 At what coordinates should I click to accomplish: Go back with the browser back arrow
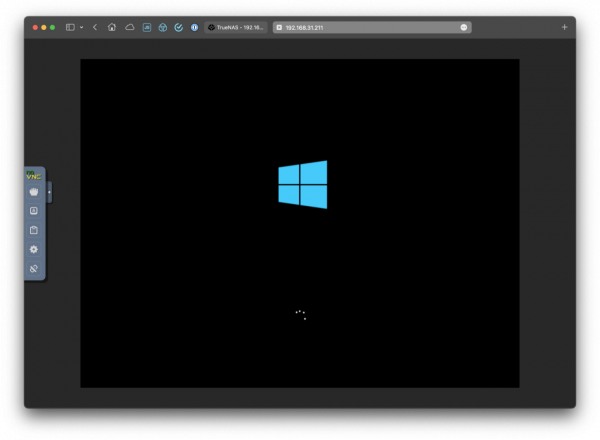pos(95,27)
